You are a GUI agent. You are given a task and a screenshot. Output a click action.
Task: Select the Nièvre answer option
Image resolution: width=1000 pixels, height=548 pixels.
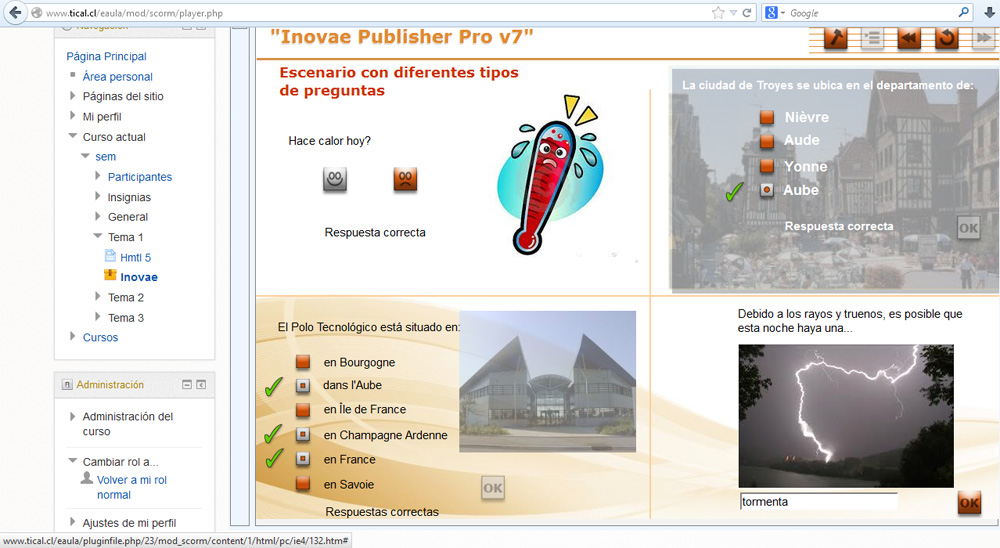coord(767,117)
